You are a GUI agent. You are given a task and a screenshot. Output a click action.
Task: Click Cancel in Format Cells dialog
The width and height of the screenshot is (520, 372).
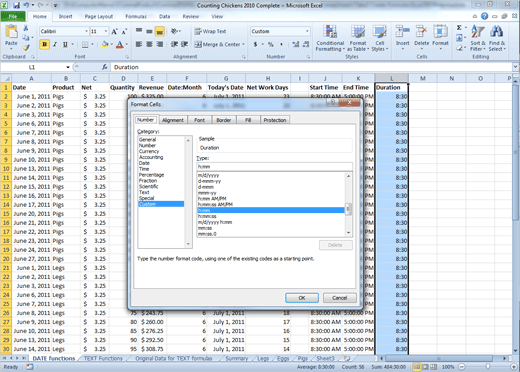[x=340, y=298]
